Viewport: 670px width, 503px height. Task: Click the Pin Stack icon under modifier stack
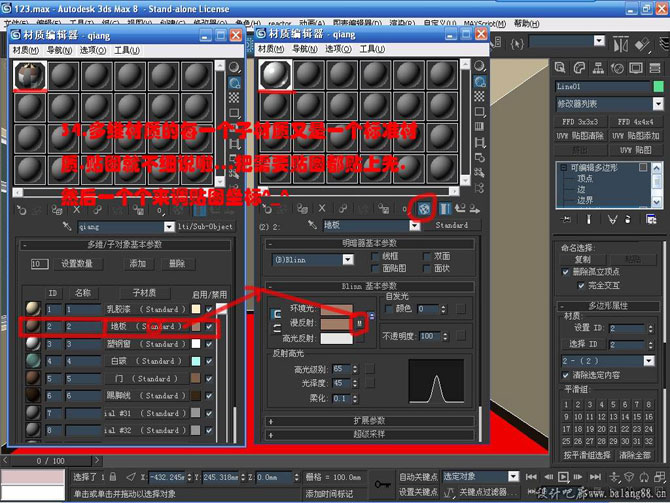566,219
